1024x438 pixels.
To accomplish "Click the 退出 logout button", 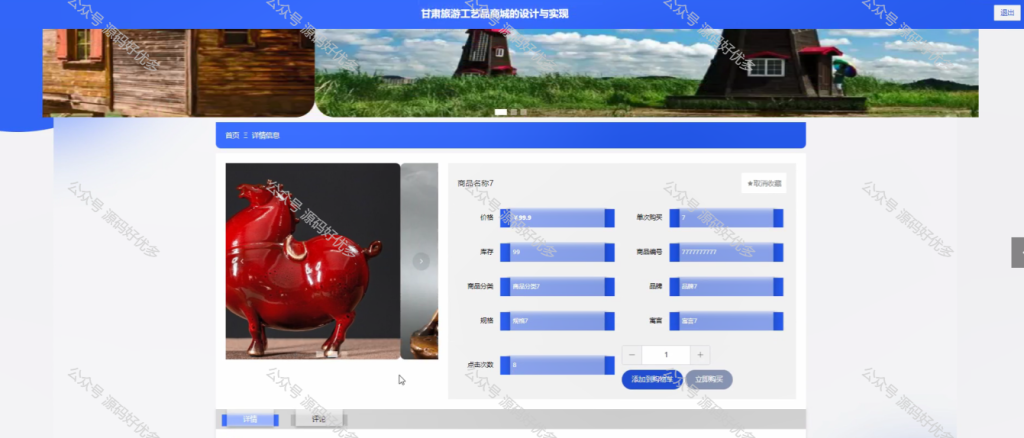I will (x=1007, y=13).
